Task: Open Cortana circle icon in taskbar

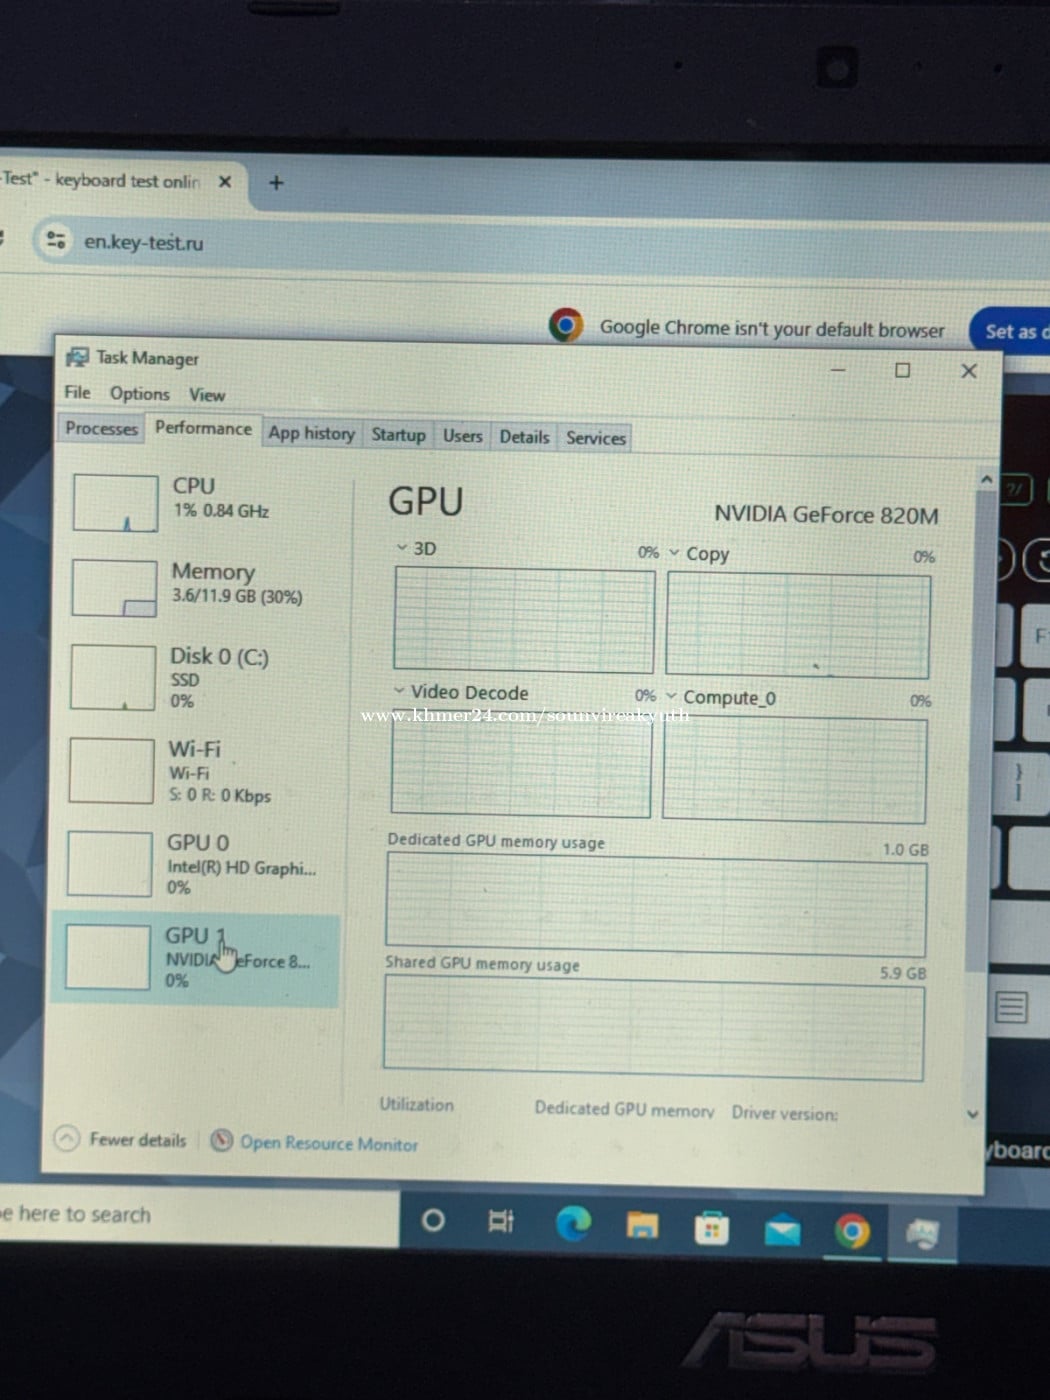Action: [433, 1220]
